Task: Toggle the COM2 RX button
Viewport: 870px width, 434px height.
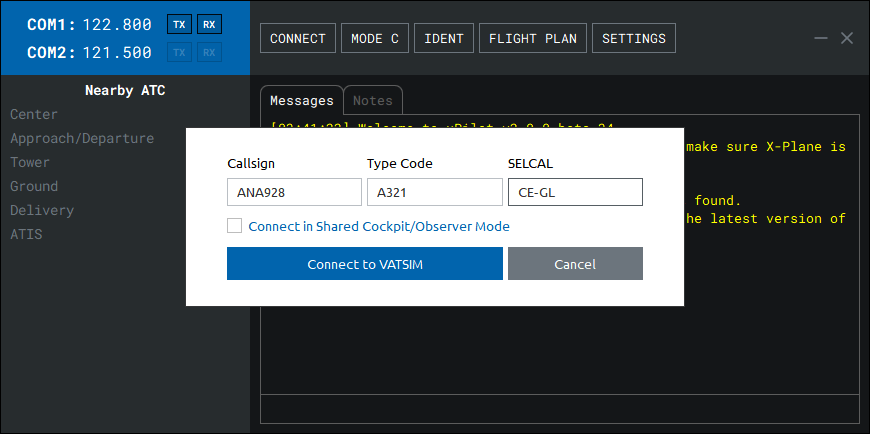Action: pyautogui.click(x=209, y=53)
